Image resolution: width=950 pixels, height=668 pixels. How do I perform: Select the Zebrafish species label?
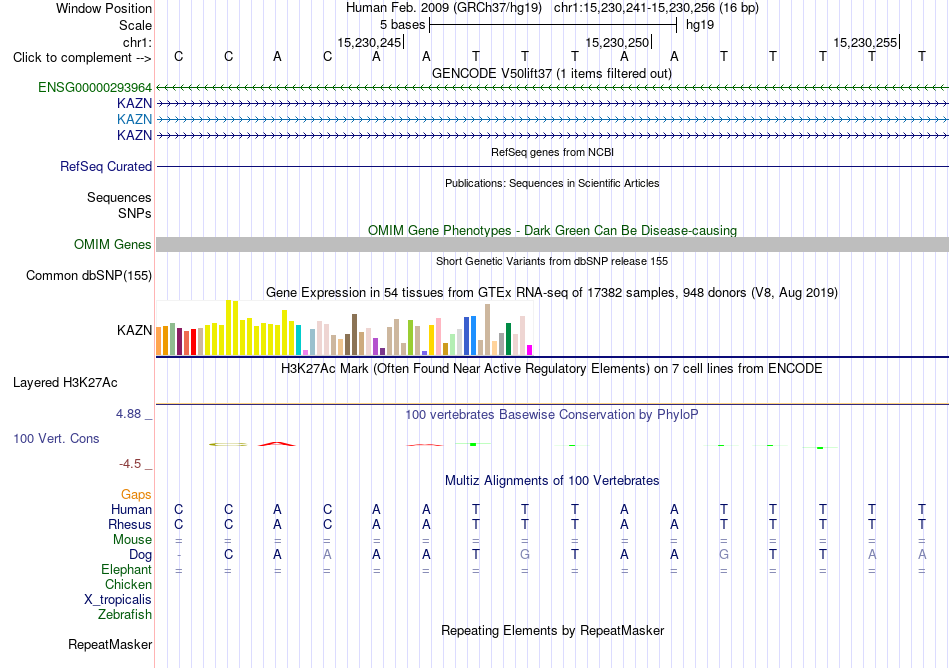(125, 615)
